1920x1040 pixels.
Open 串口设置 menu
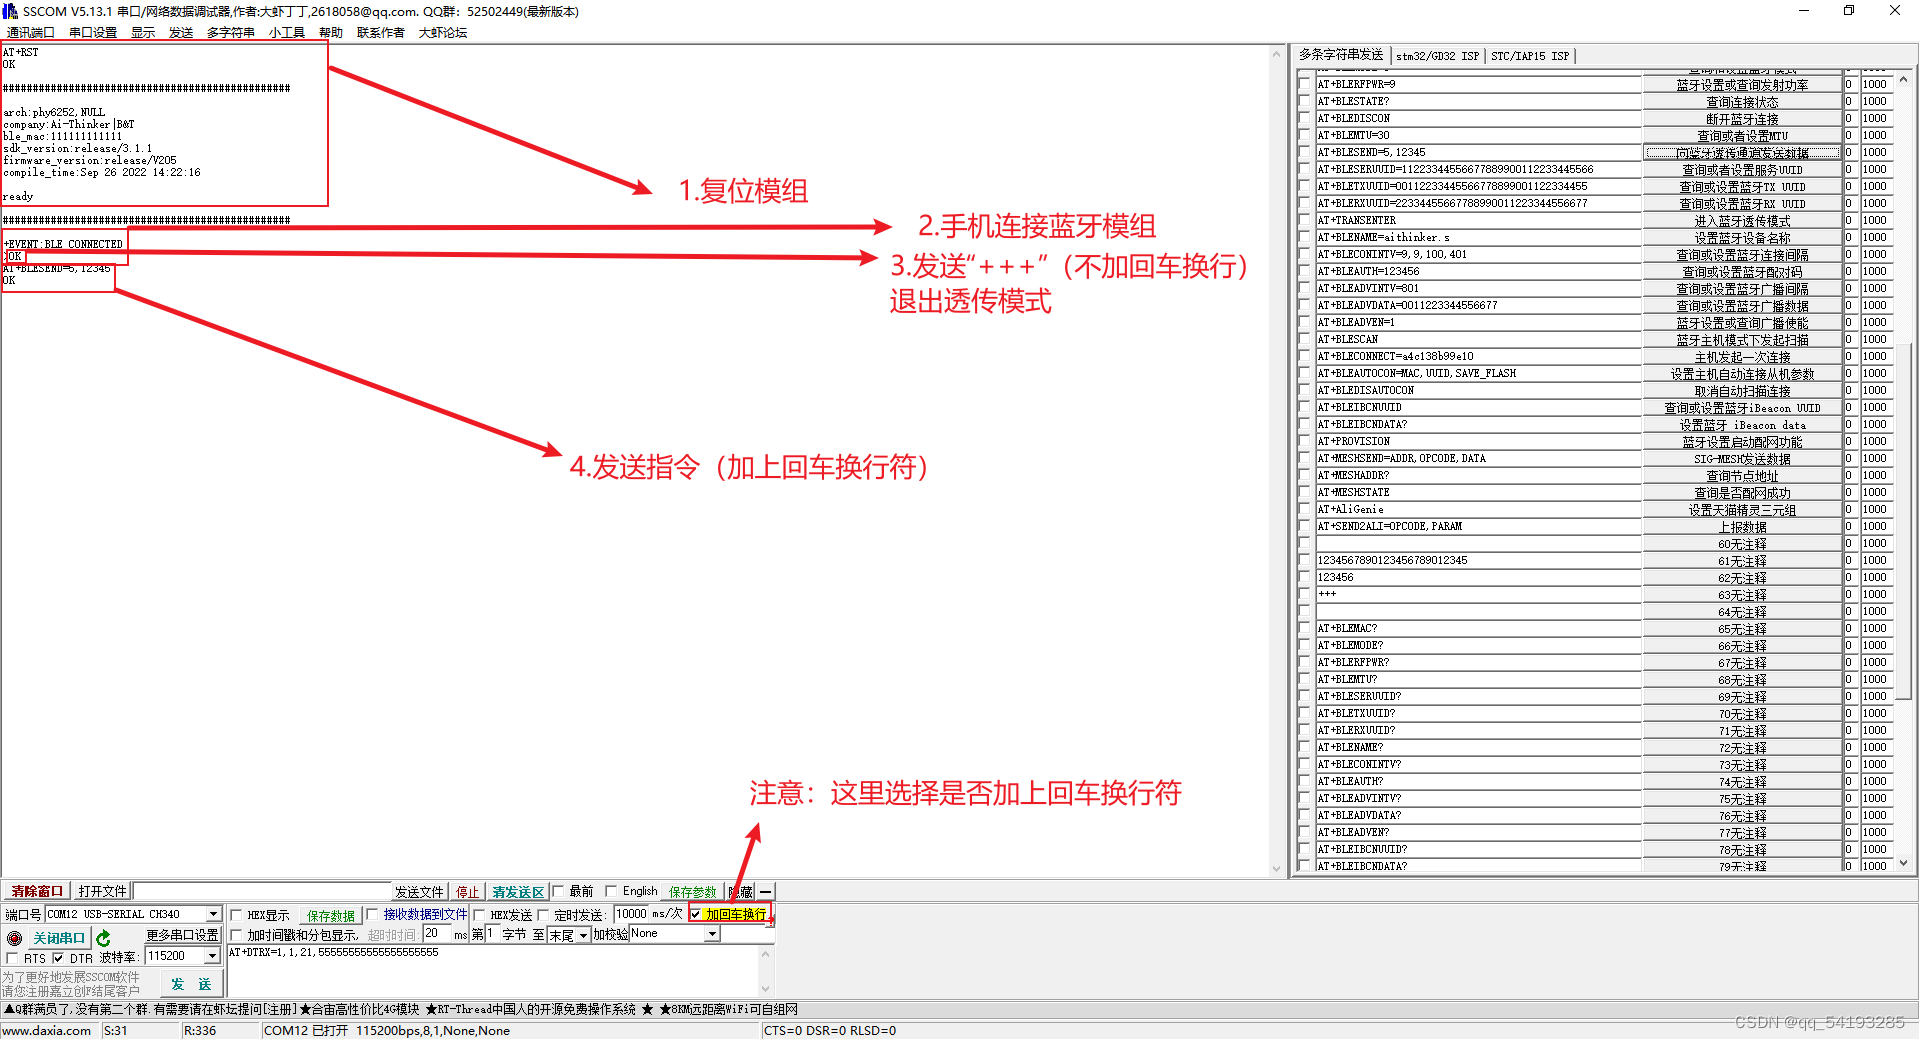pyautogui.click(x=93, y=33)
